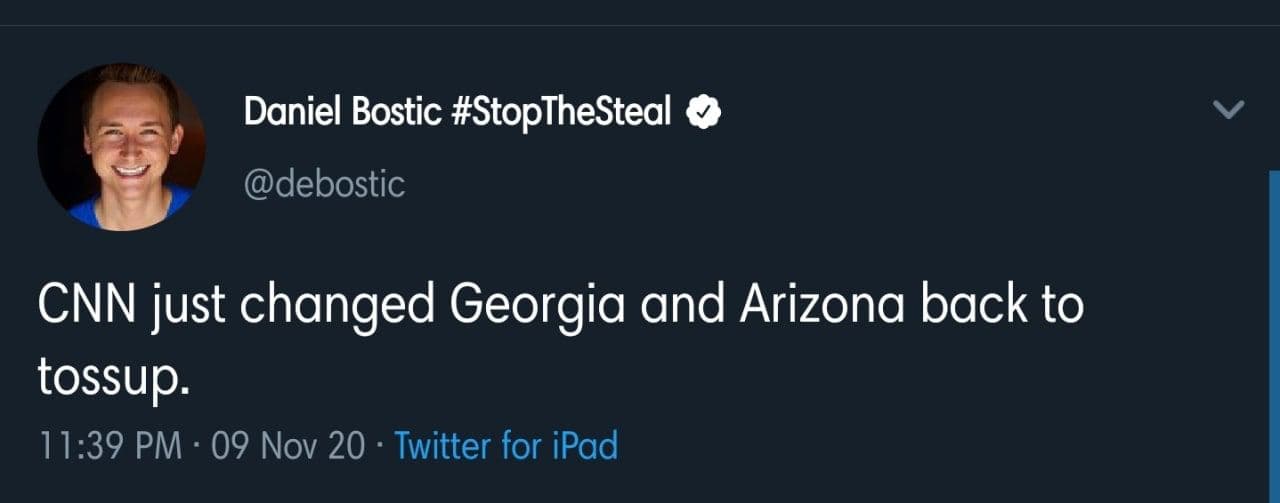Screen dimensions: 1280x503
Task: Click the 11:39 PM timestamp
Action: pyautogui.click(x=110, y=445)
